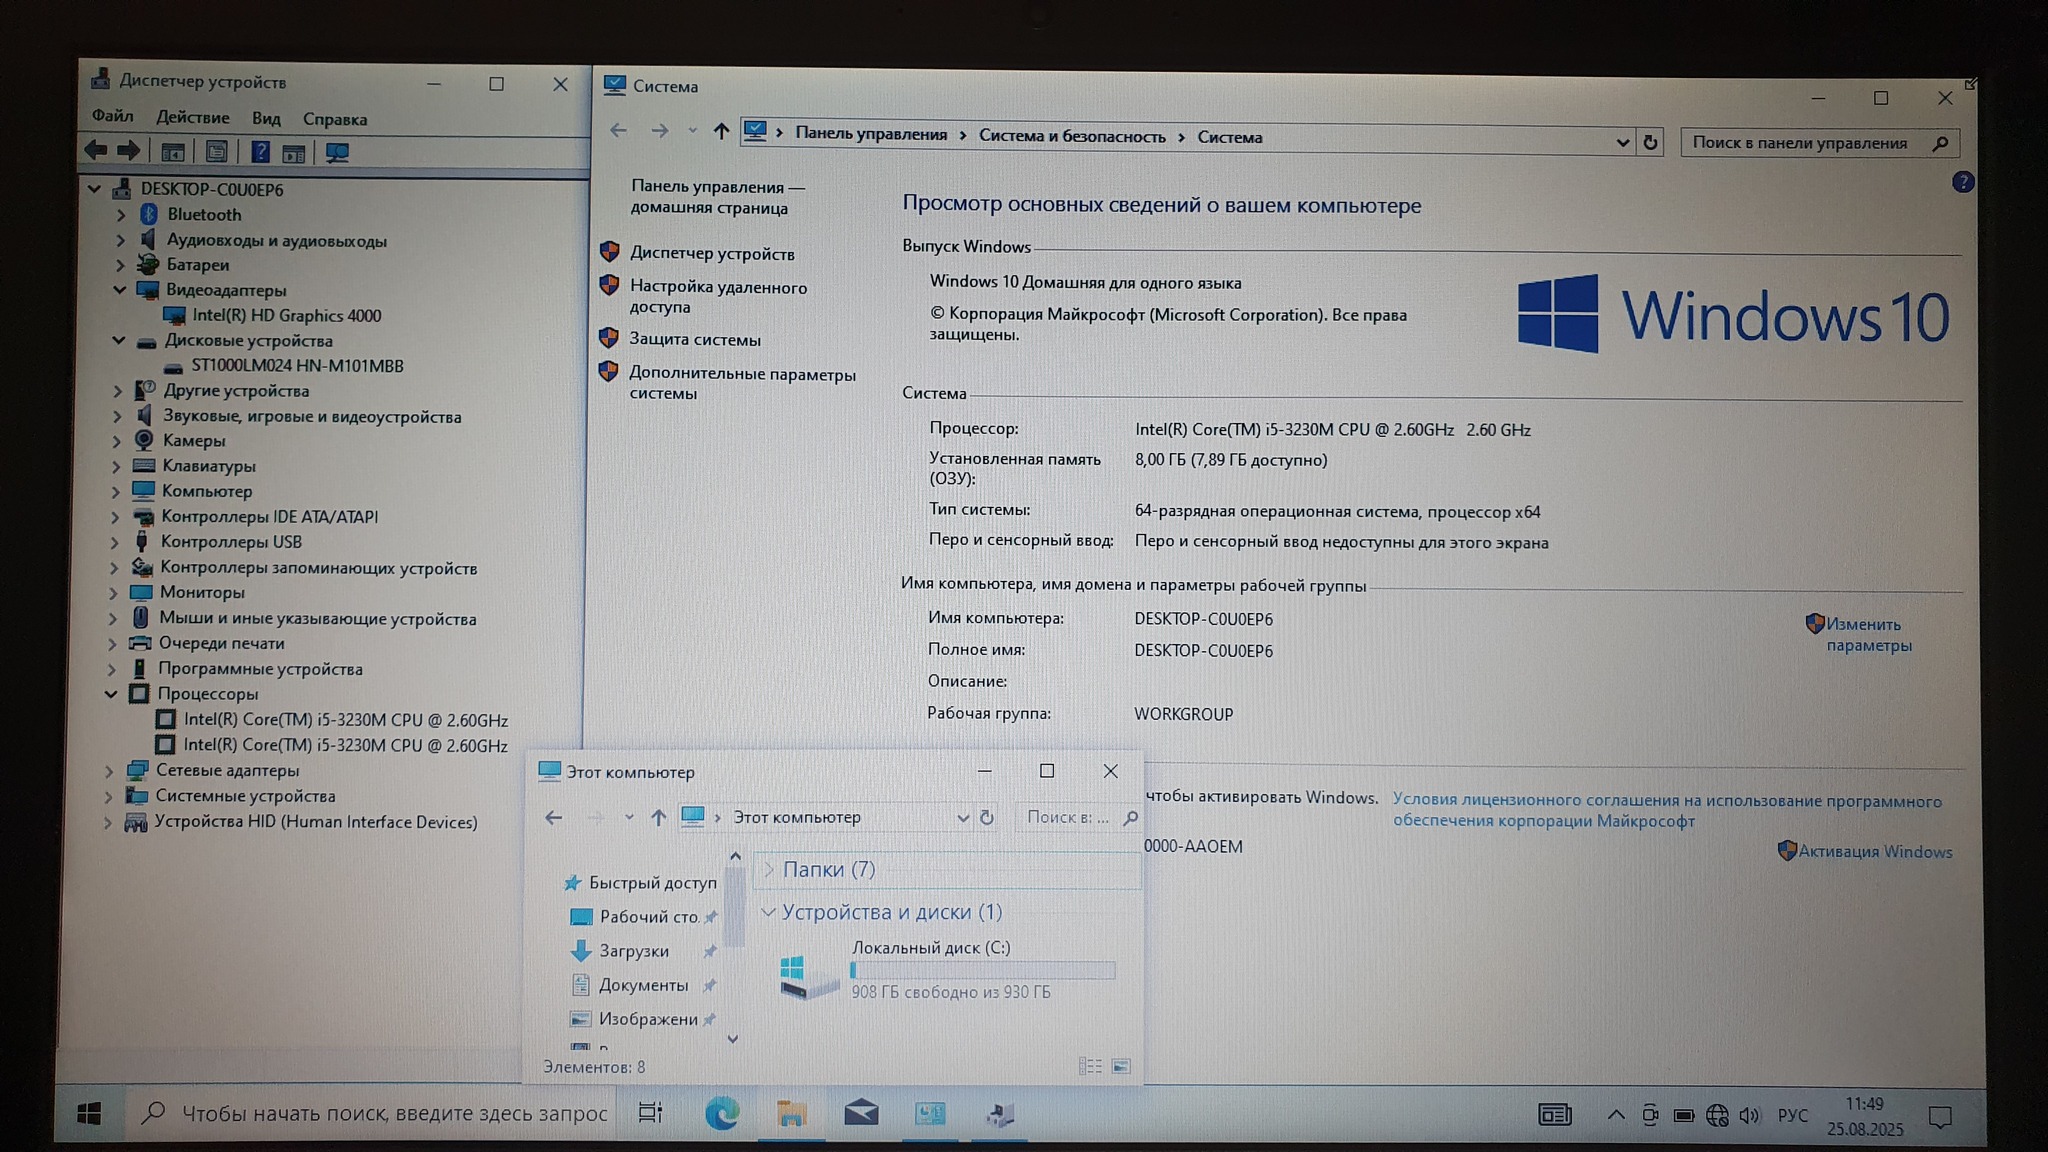Open Microsoft Edge from the taskbar

click(721, 1113)
